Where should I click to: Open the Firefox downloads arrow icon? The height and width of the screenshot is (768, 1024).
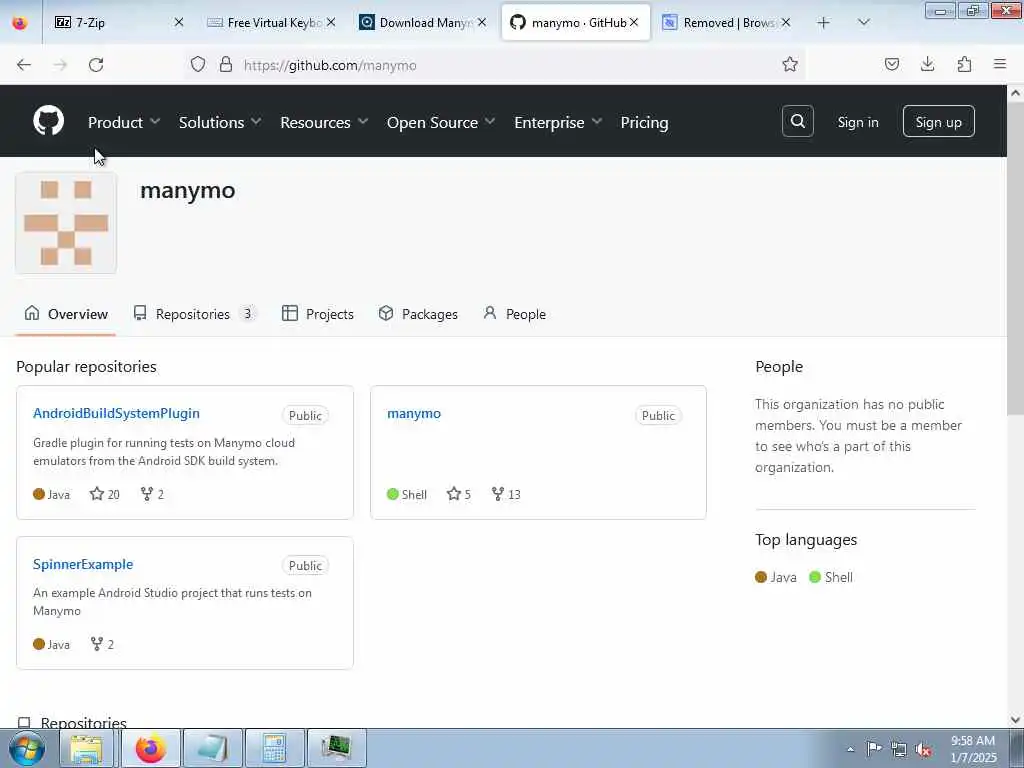point(927,64)
